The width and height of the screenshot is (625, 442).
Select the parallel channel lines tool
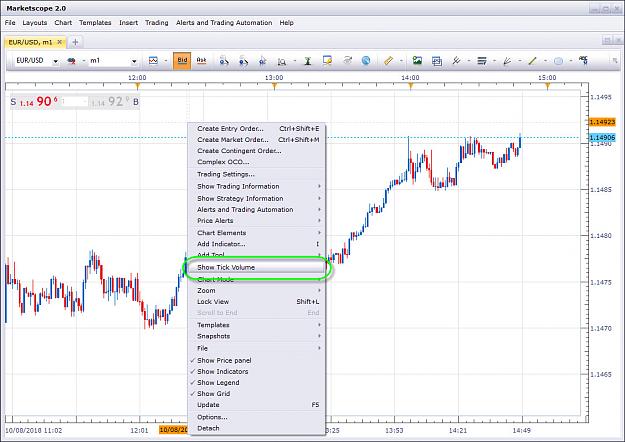pos(456,61)
